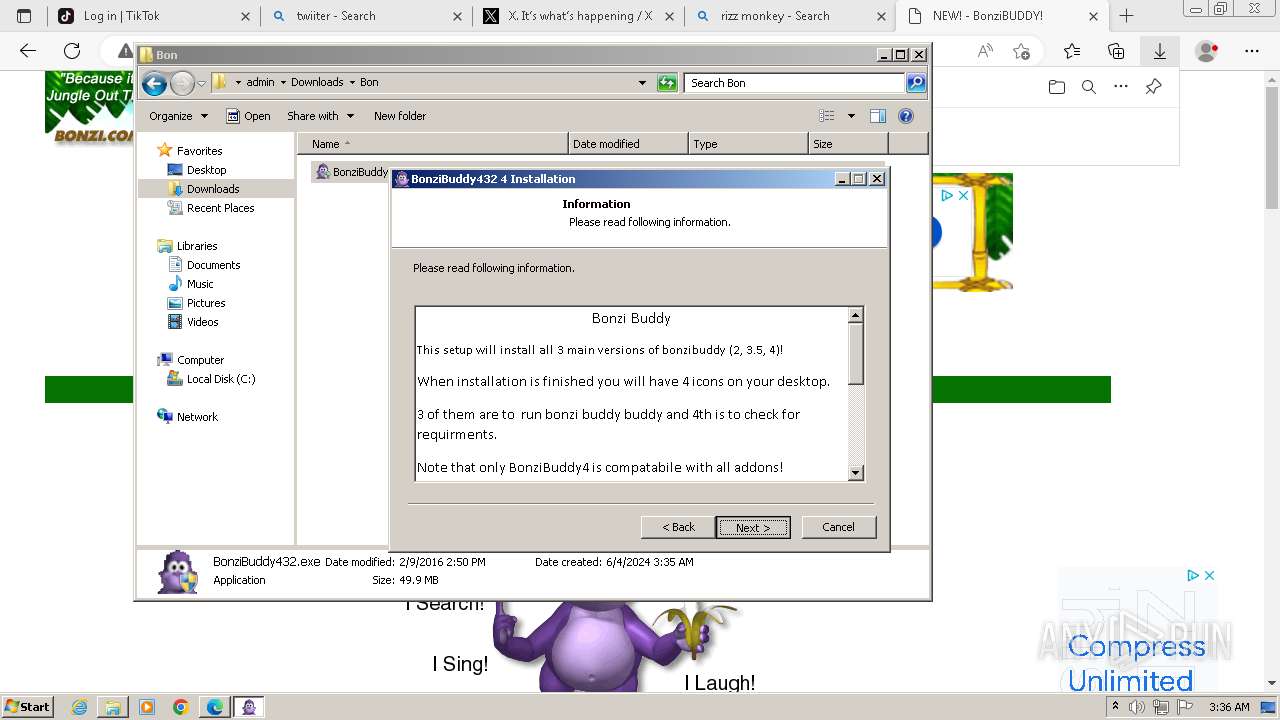Select Libraries in the navigation pane
The height and width of the screenshot is (720, 1280).
pos(197,246)
